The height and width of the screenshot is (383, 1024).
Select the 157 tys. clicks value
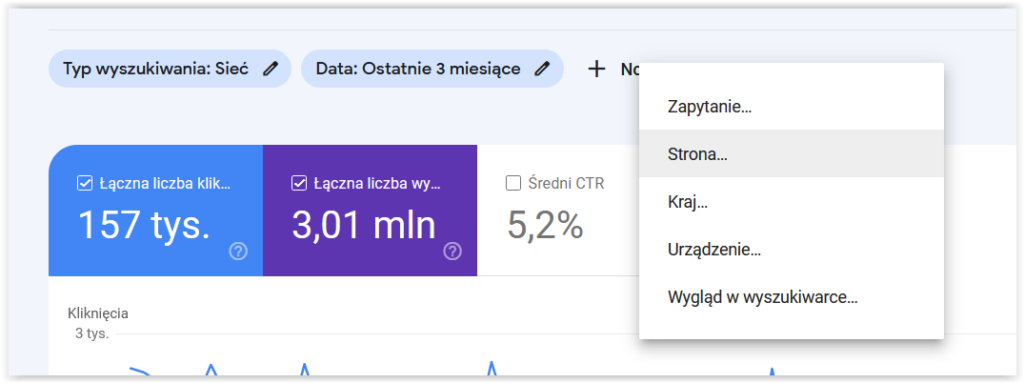(144, 225)
